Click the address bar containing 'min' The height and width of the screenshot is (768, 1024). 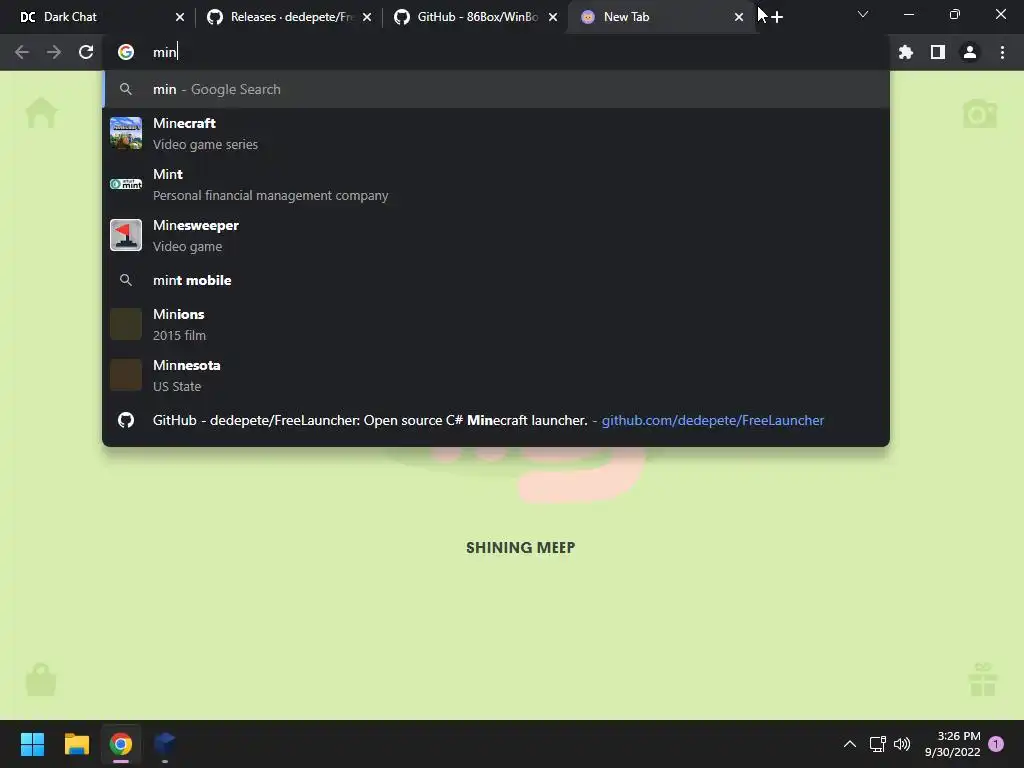(496, 52)
